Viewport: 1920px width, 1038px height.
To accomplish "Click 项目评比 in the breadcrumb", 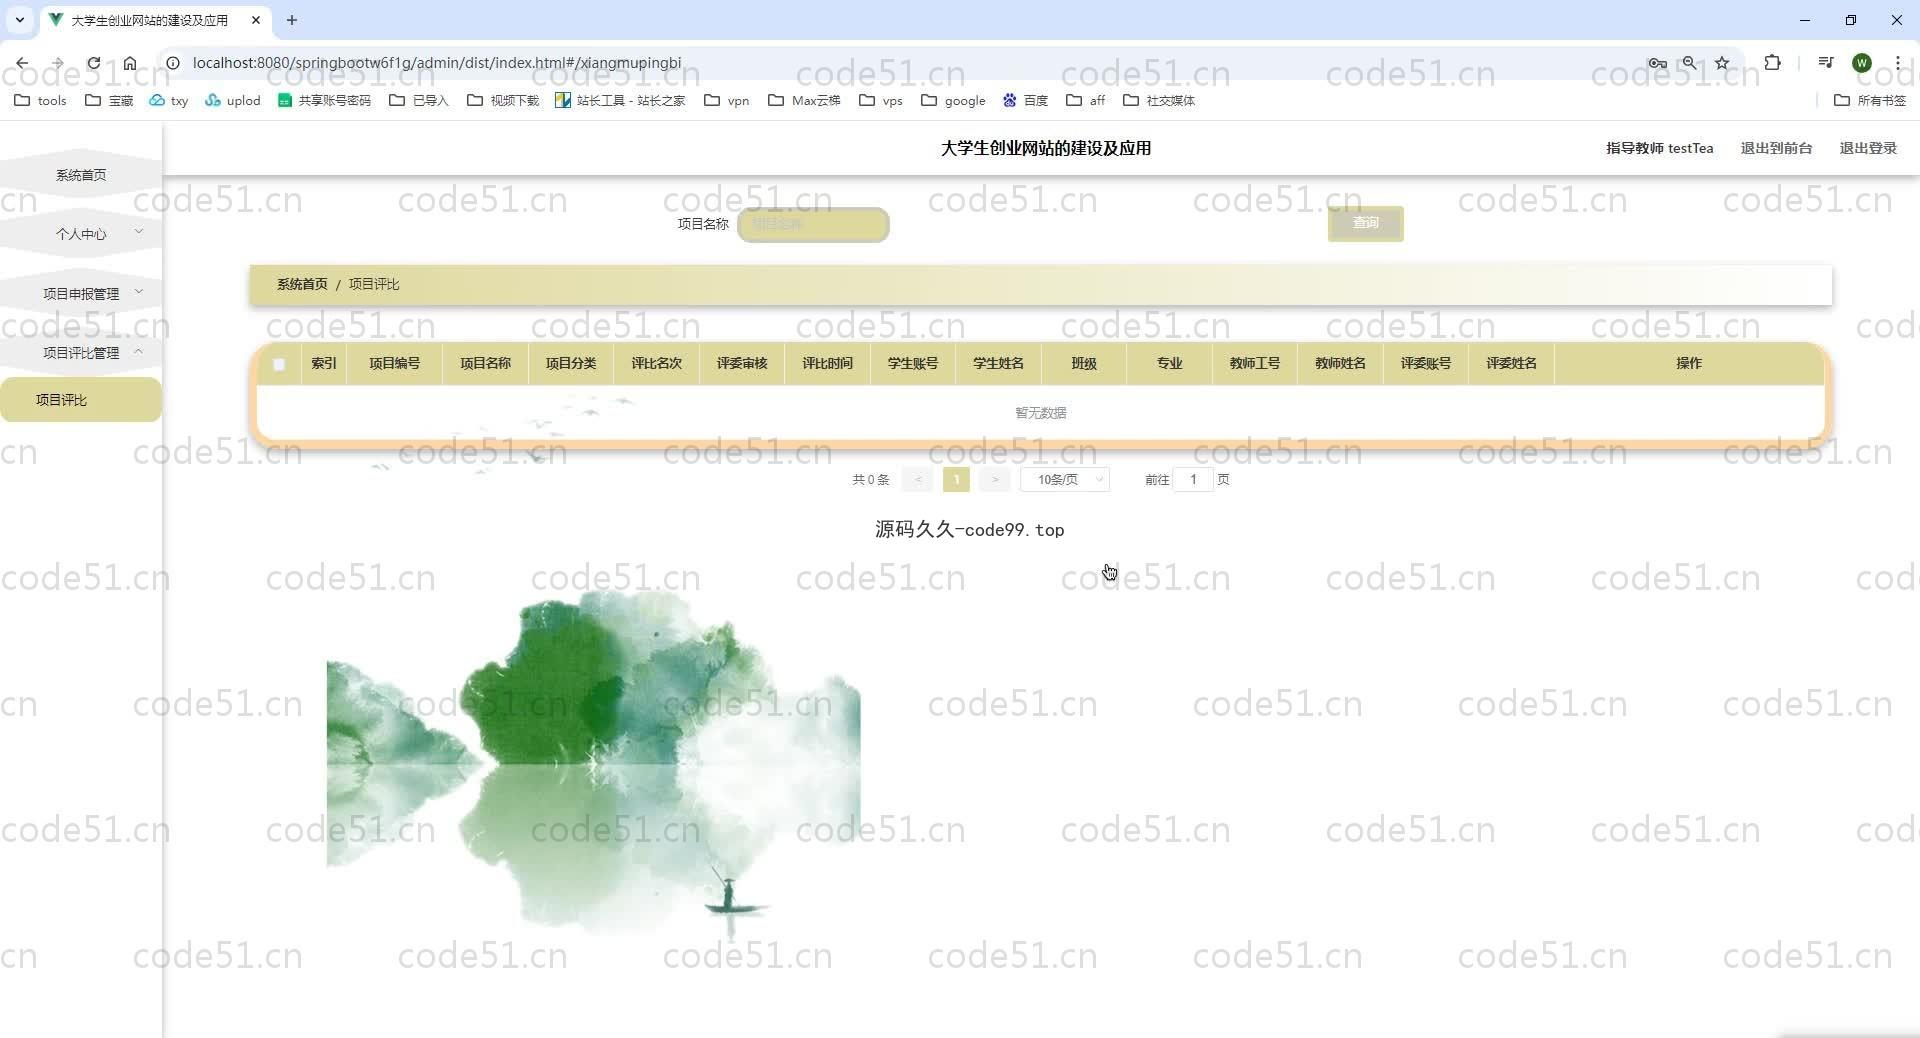I will (x=374, y=284).
